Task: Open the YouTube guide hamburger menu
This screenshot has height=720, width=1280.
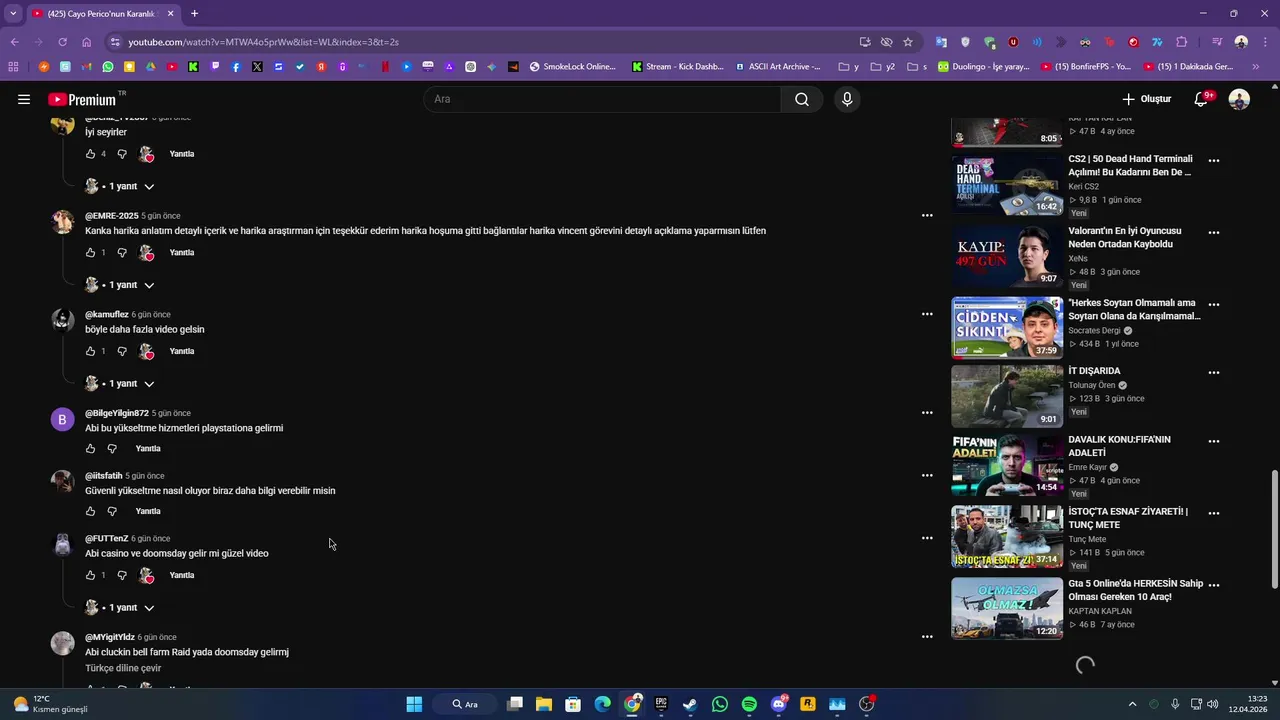Action: [24, 99]
